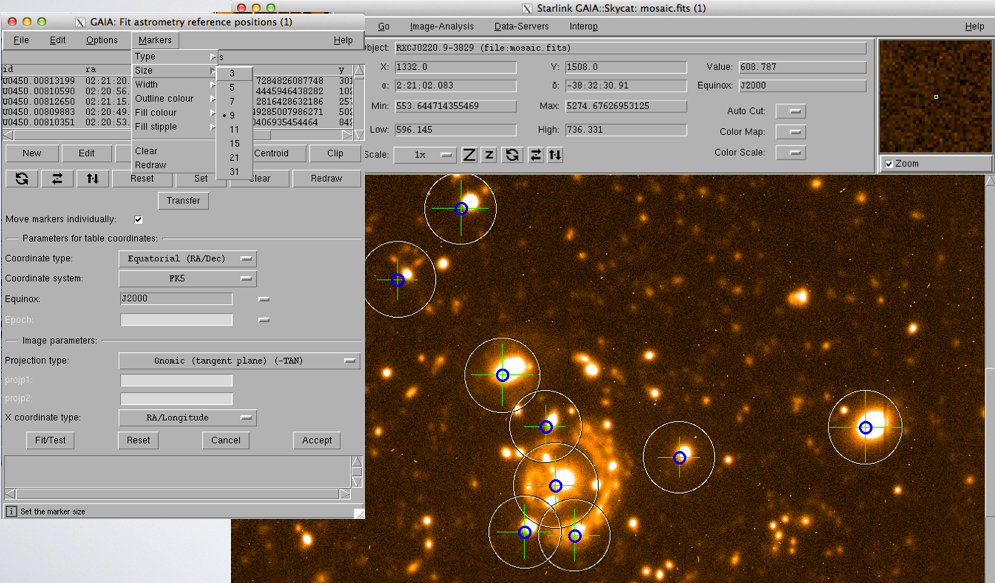The width and height of the screenshot is (995, 583).
Task: Click the large Z zoom-in icon
Action: pos(469,155)
